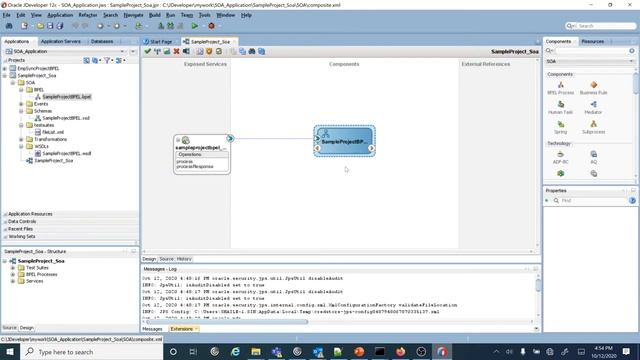Click the Components palette vertical scrollbar
This screenshot has height=360, width=640.
click(x=636, y=84)
